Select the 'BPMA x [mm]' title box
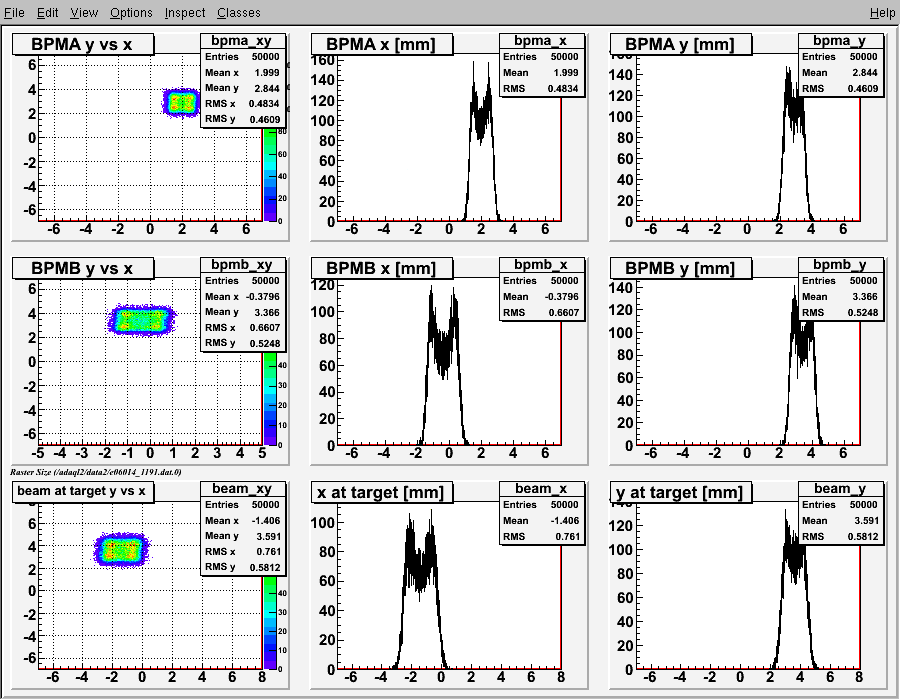Screen dimensions: 900x700 click(381, 44)
